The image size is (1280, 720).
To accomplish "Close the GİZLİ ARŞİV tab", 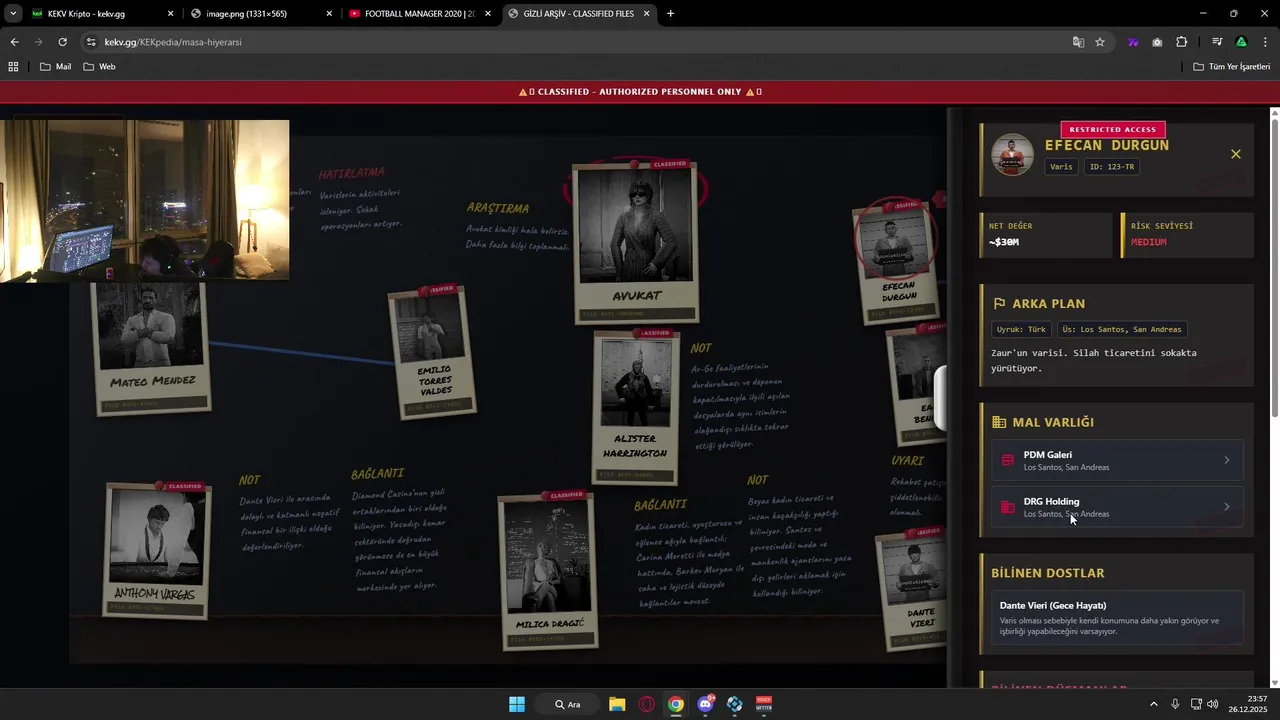I will tap(646, 14).
